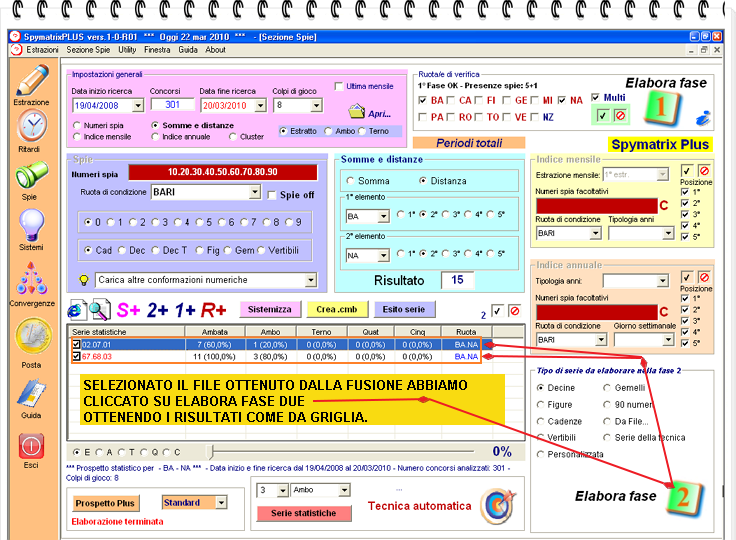Click Elabora fase 1 green icon
This screenshot has width=736, height=540.
[662, 108]
